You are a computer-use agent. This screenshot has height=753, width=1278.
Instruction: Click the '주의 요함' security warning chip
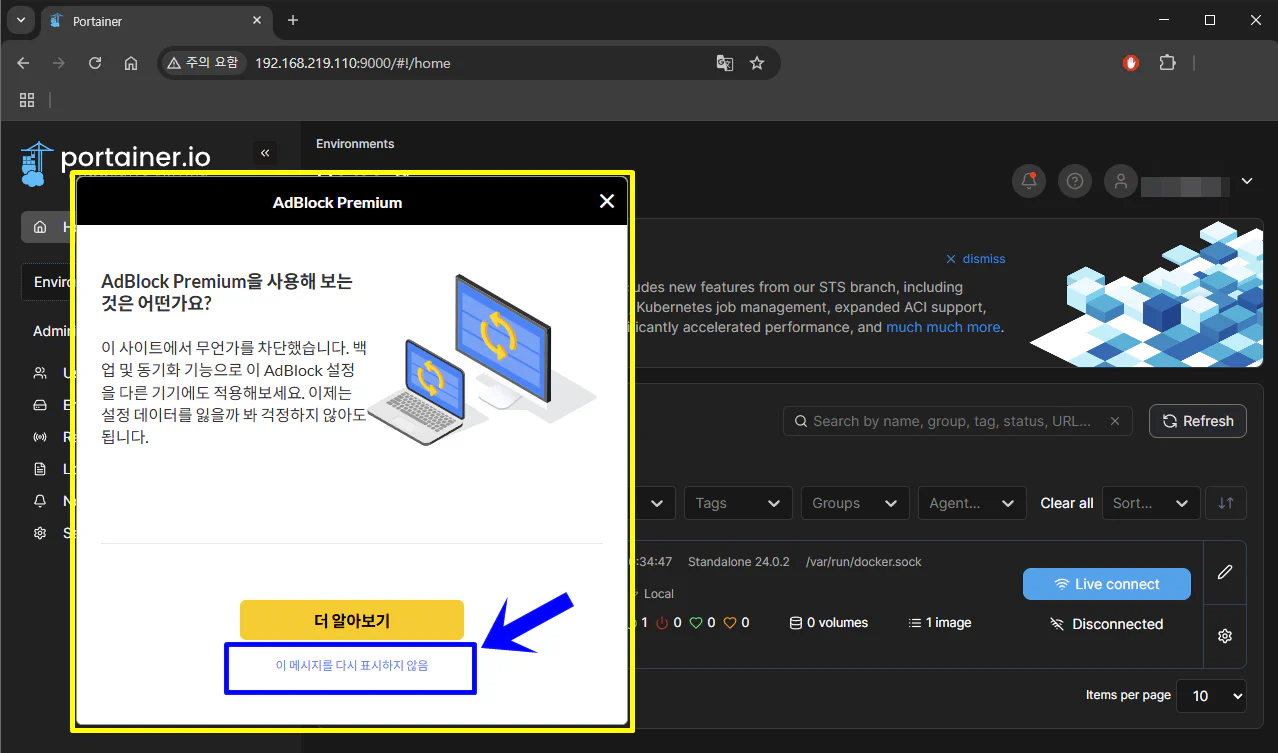pos(204,63)
